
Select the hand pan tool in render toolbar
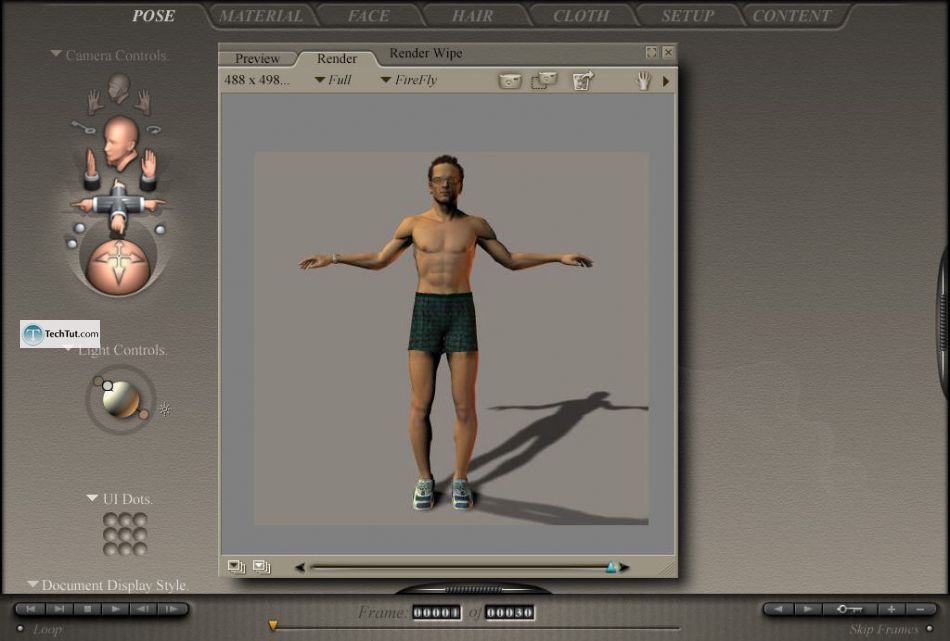coord(643,81)
